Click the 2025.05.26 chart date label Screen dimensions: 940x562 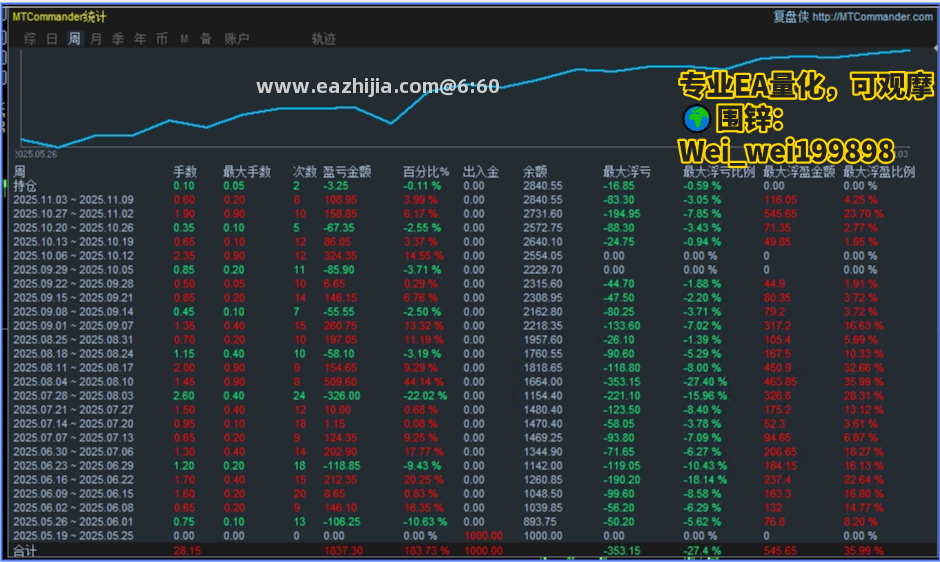click(x=36, y=154)
